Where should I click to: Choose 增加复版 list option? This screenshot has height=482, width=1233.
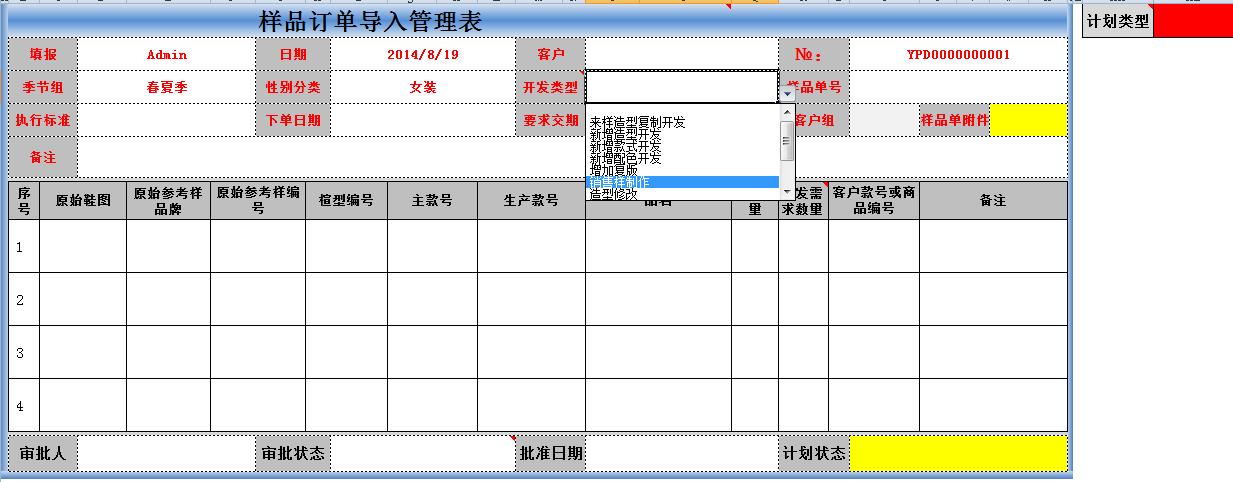(x=613, y=170)
